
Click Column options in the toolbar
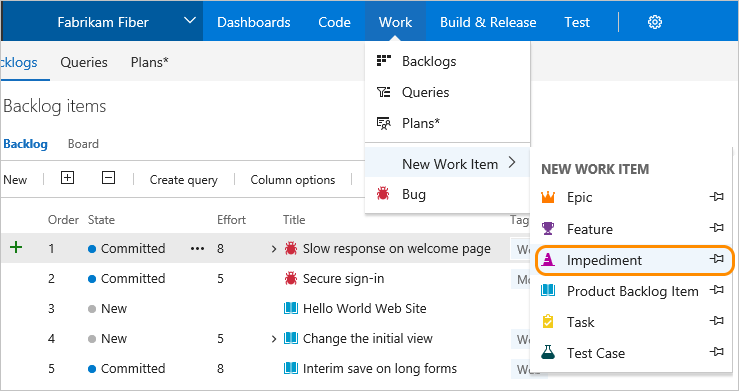click(x=293, y=179)
